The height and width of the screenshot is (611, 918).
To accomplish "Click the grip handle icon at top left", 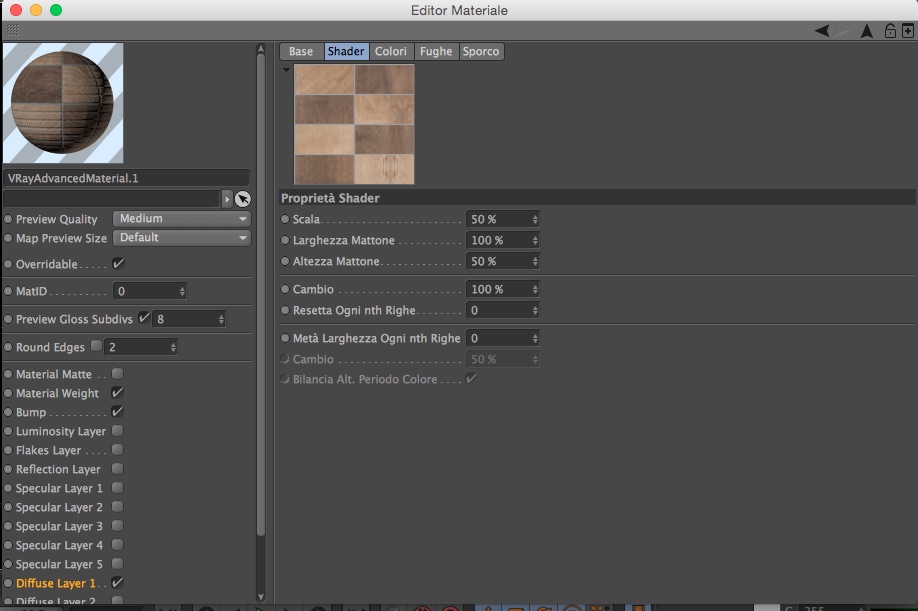I will coord(13,30).
